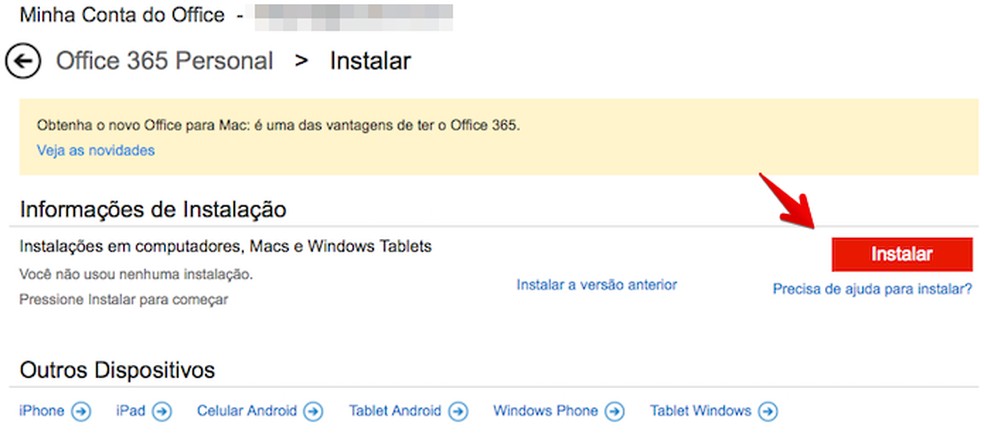
Task: Choose the Windows Phone link
Action: pyautogui.click(x=545, y=411)
